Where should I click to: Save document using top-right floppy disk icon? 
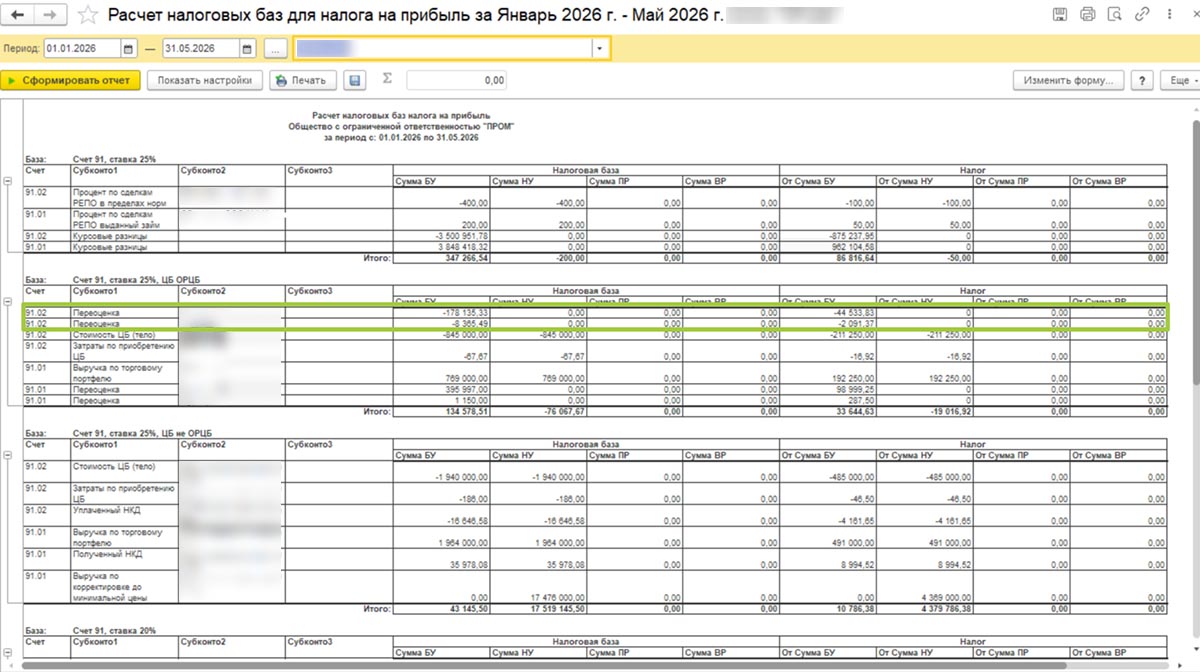tap(1061, 15)
